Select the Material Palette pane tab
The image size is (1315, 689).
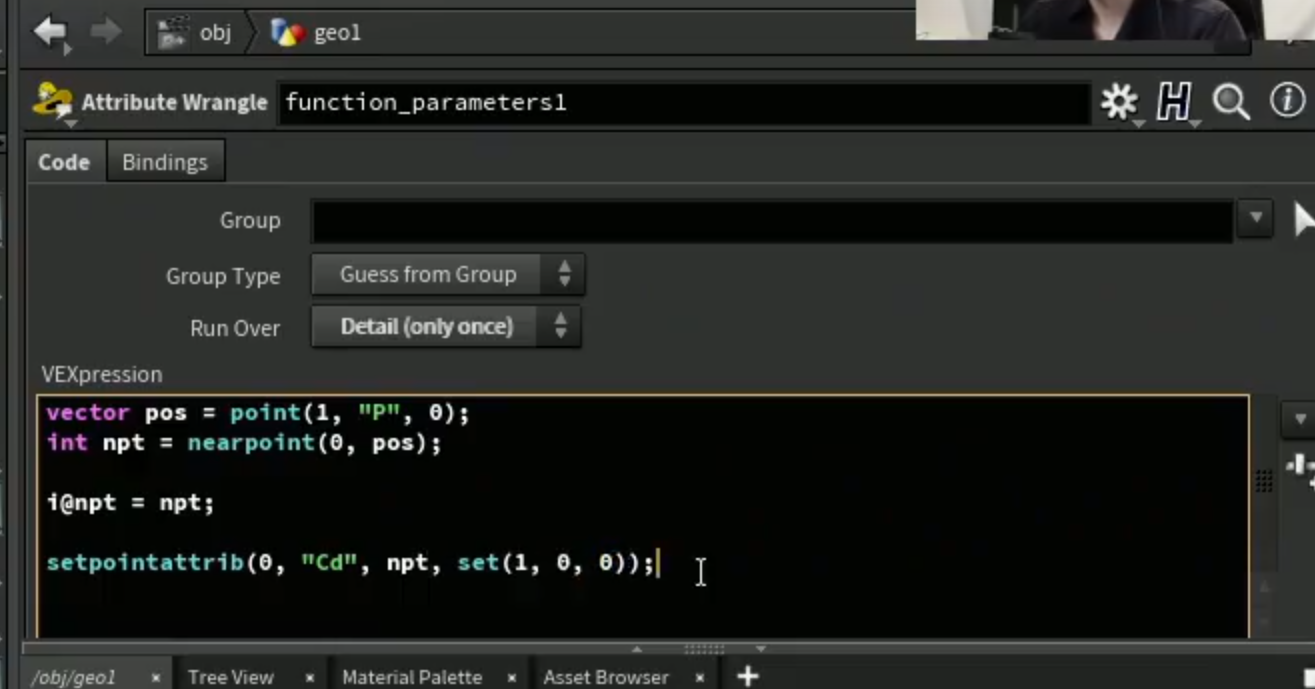pos(412,677)
